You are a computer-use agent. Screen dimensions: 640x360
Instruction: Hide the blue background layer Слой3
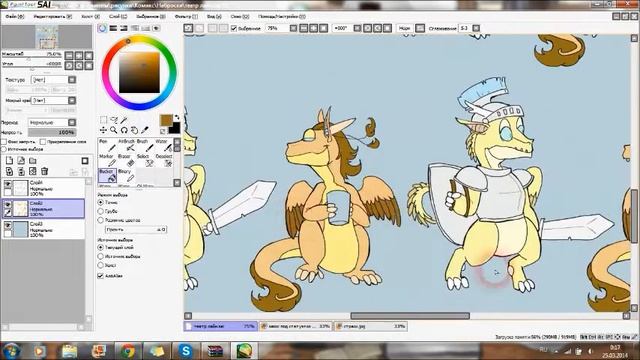tap(7, 225)
